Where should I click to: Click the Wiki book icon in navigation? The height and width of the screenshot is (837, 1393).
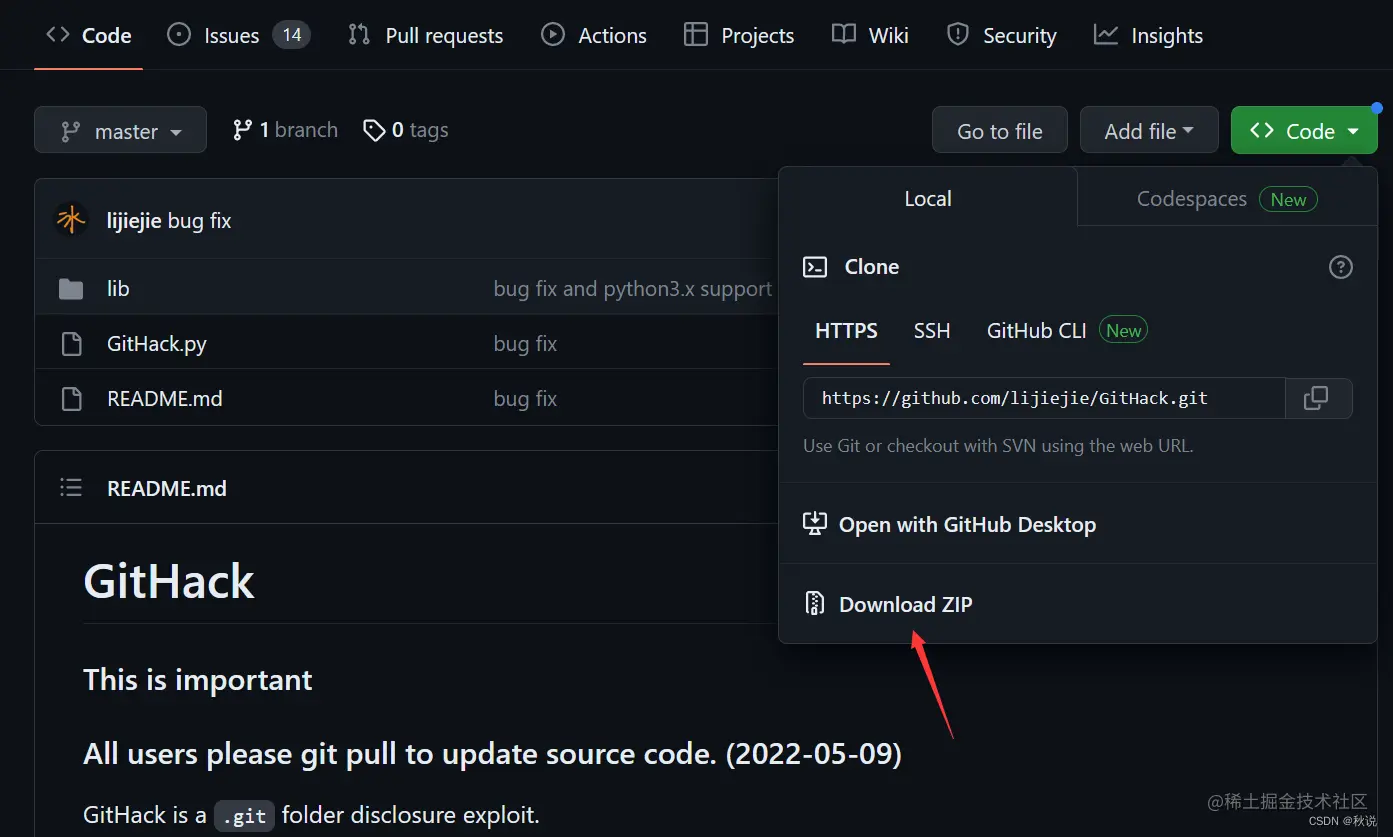841,33
